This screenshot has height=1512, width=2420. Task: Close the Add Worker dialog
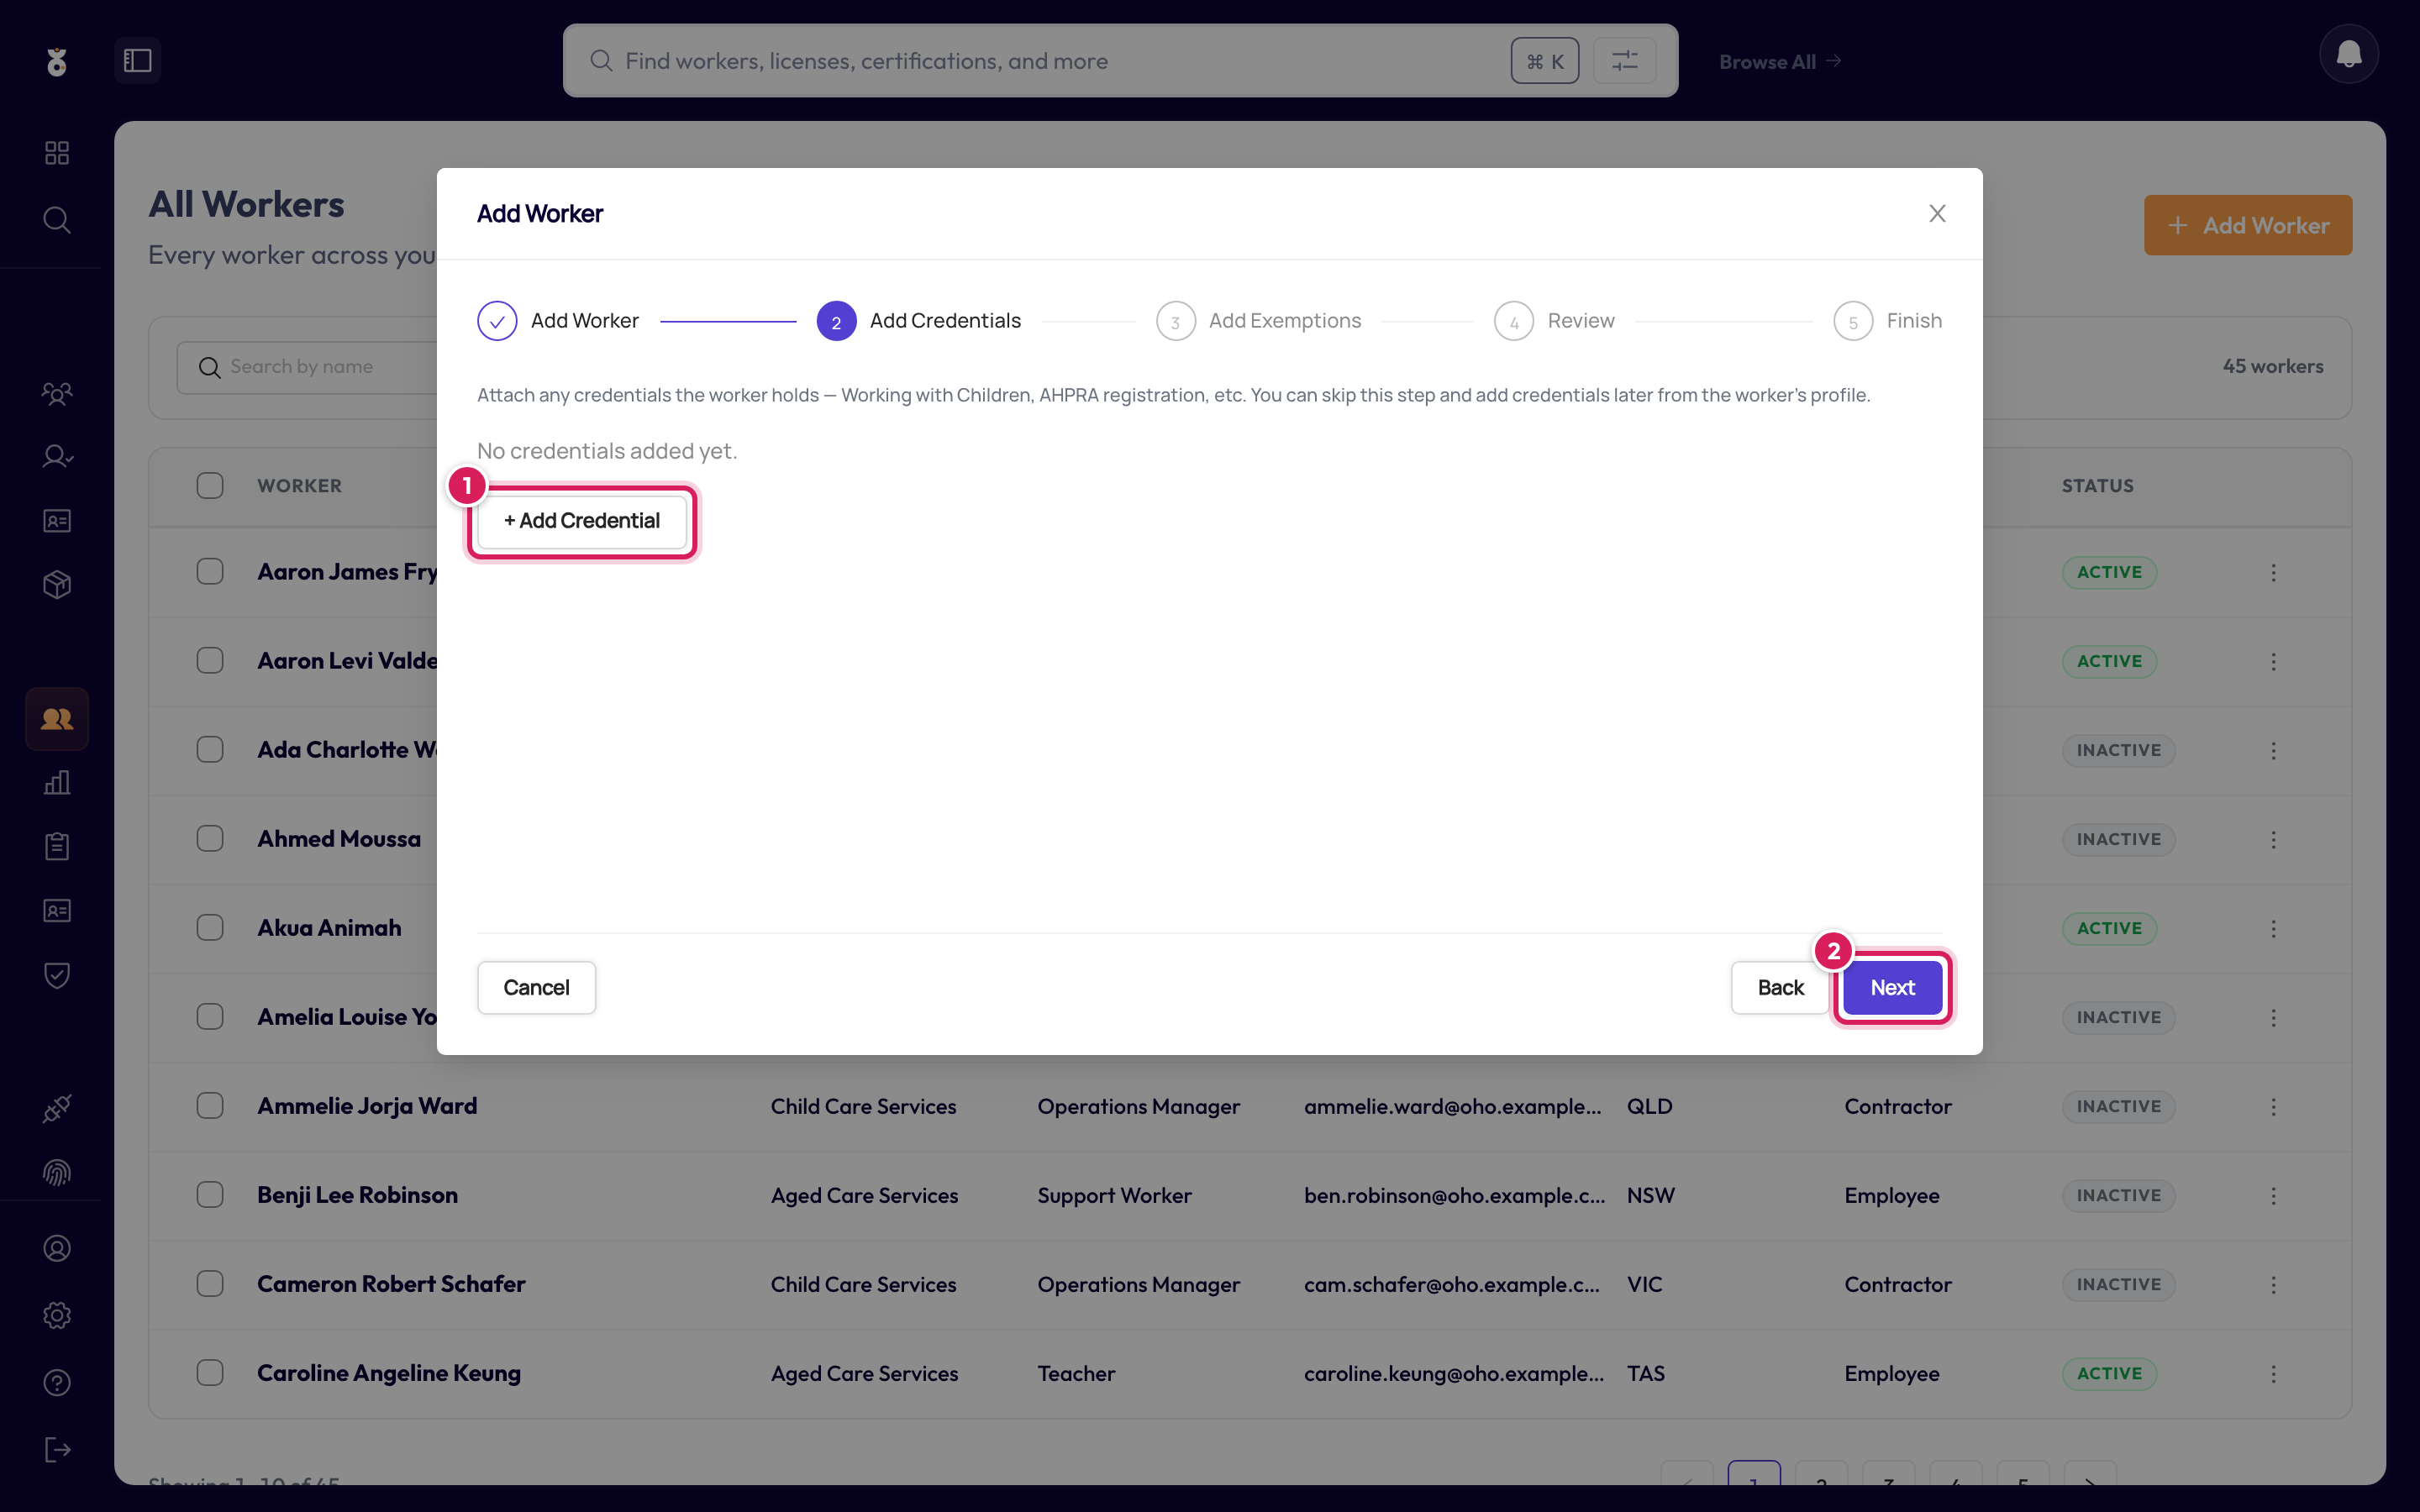[1937, 213]
